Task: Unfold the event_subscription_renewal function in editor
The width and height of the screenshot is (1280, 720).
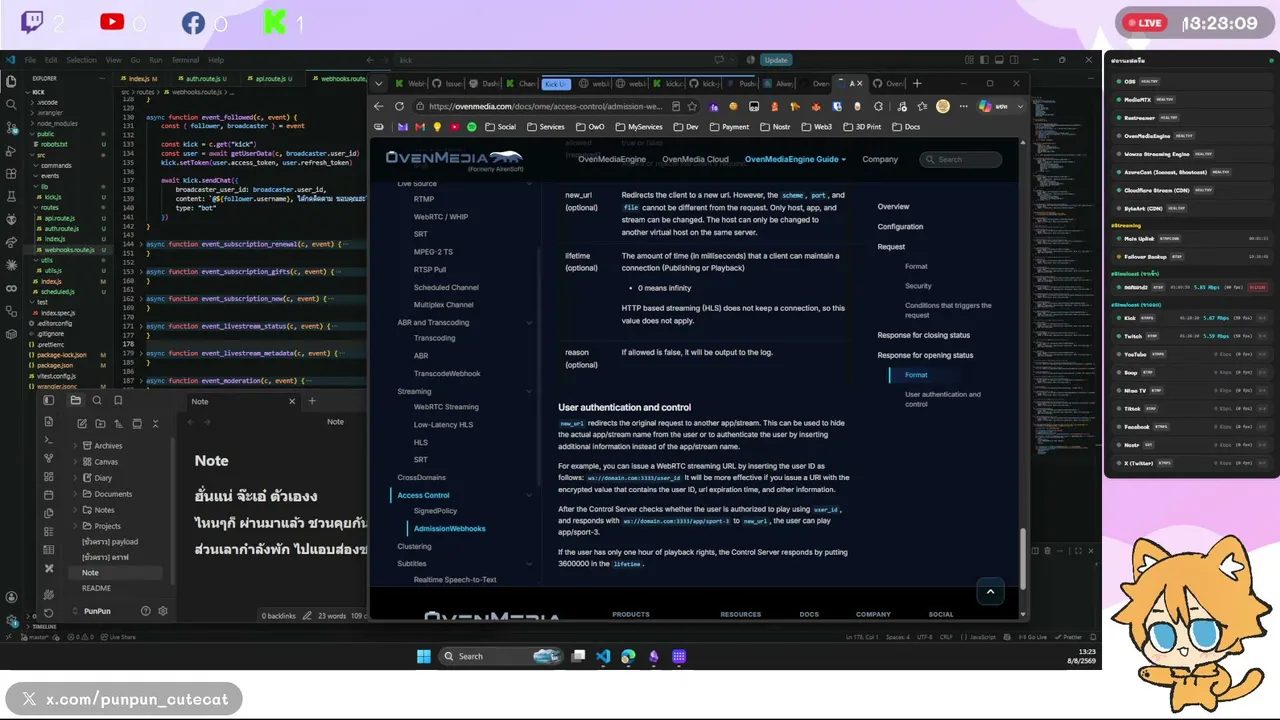Action: 139,244
